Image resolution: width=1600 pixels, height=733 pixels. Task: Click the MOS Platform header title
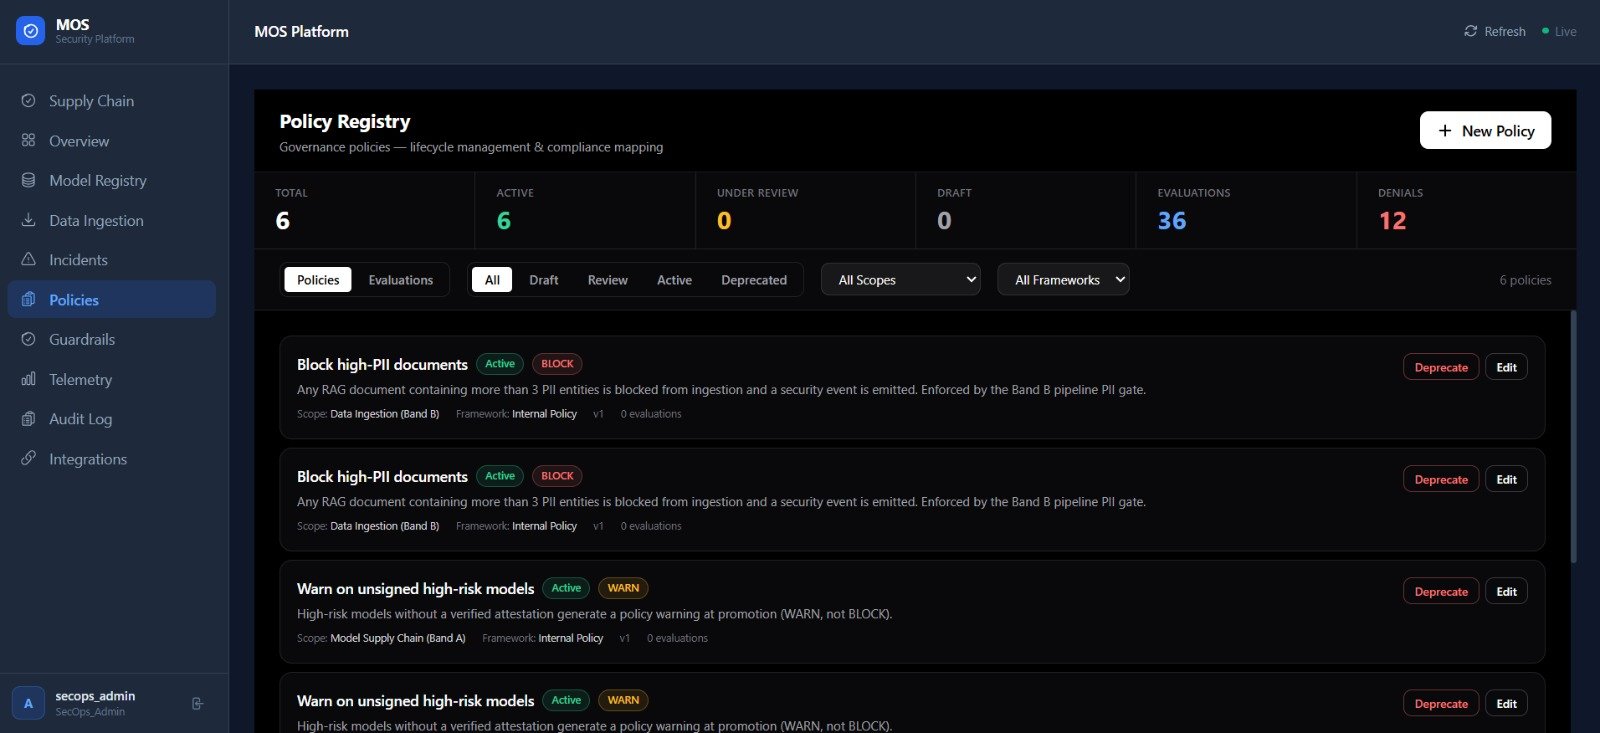click(301, 31)
